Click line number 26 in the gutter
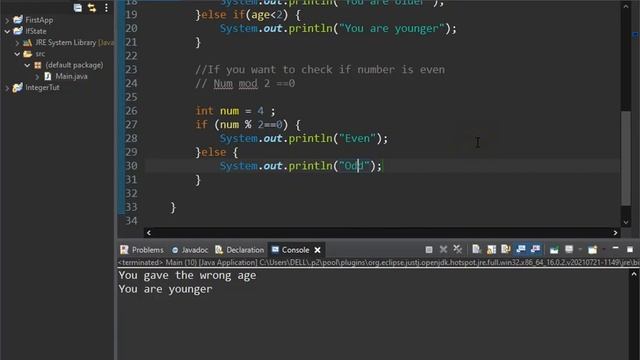The height and width of the screenshot is (360, 640). tap(131, 111)
